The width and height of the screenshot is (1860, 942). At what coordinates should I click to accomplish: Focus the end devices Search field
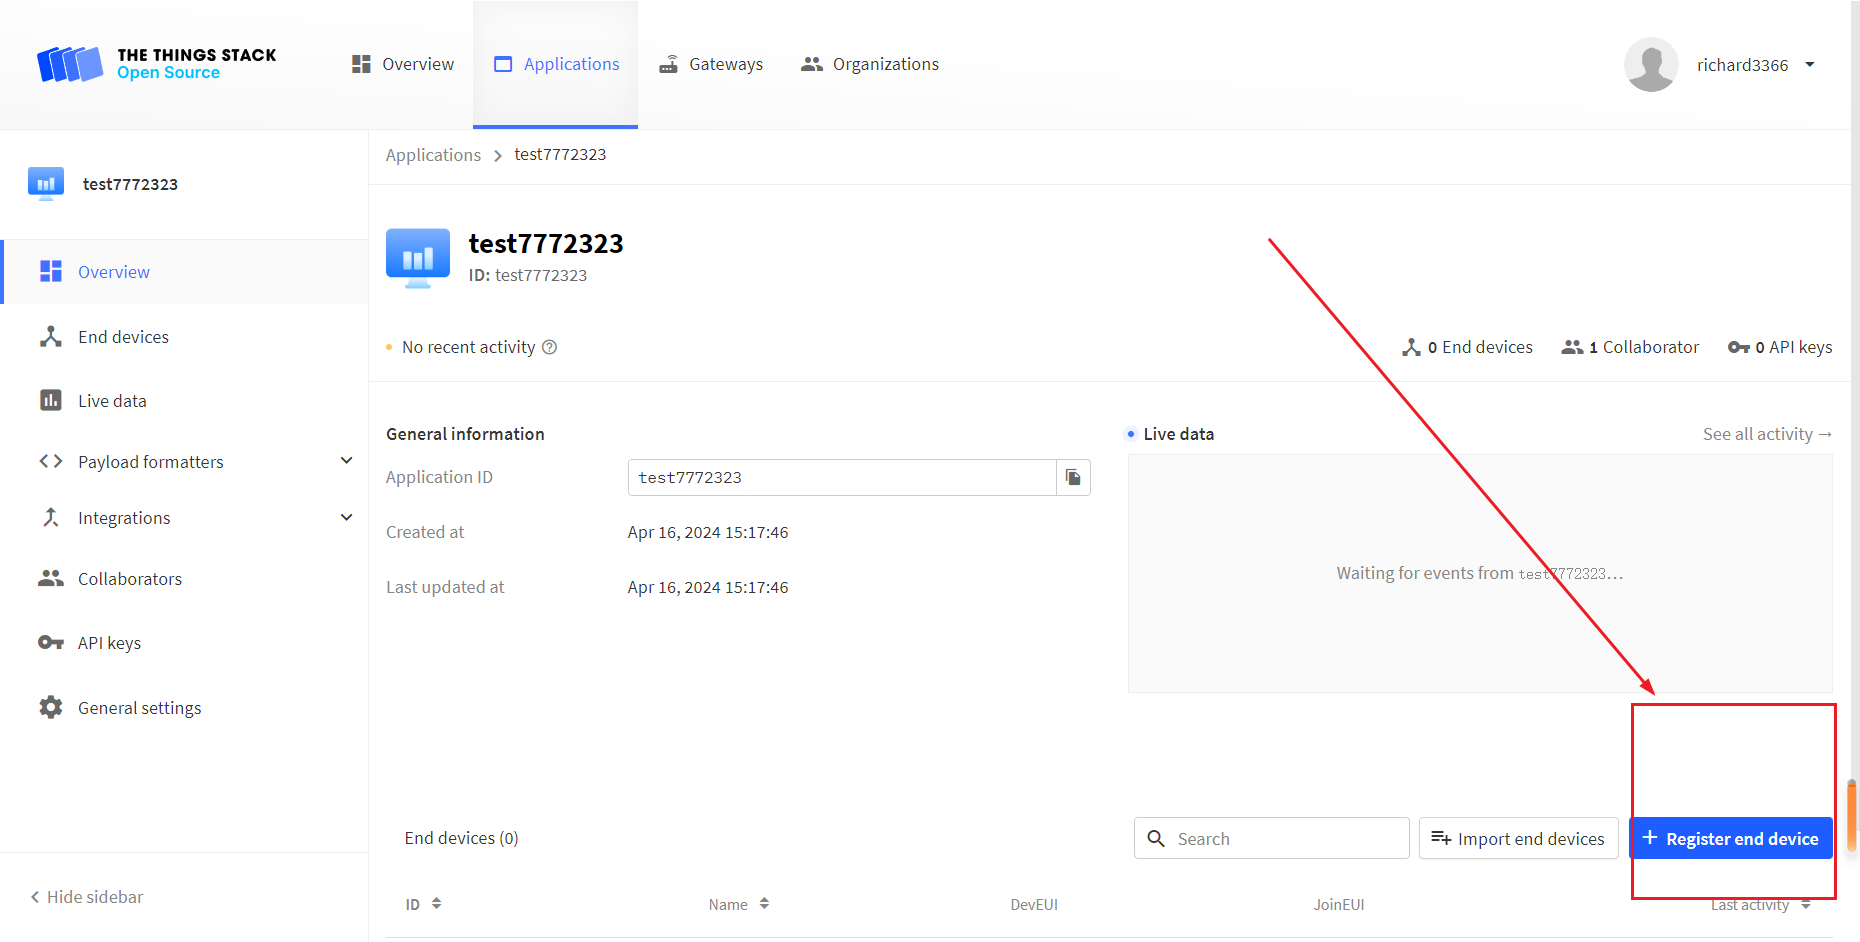[1285, 838]
